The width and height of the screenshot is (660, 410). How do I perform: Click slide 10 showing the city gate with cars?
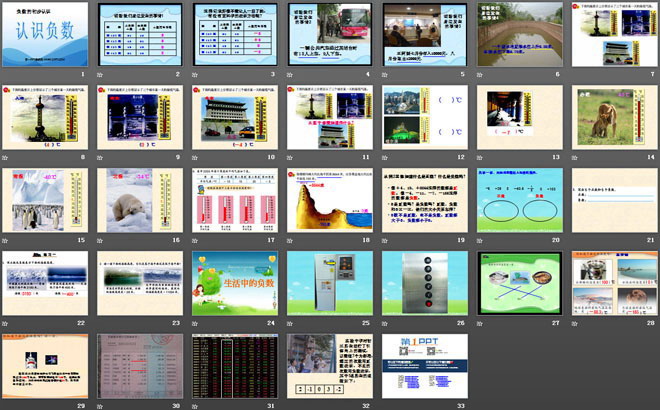pyautogui.click(x=232, y=118)
